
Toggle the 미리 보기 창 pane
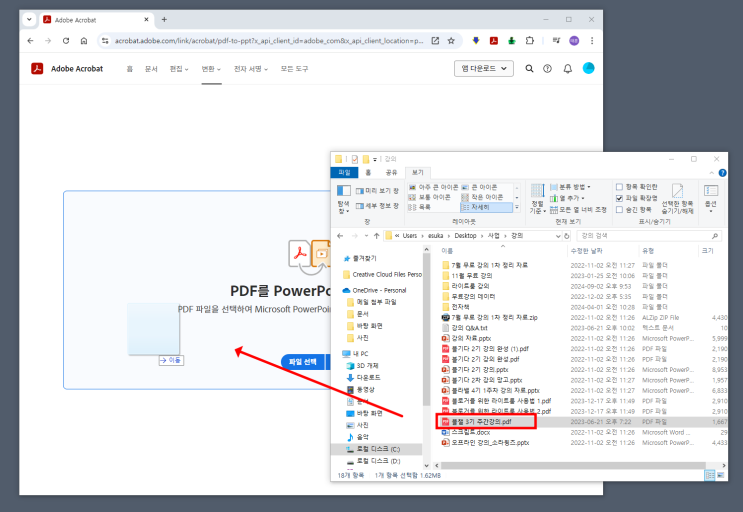(x=377, y=190)
